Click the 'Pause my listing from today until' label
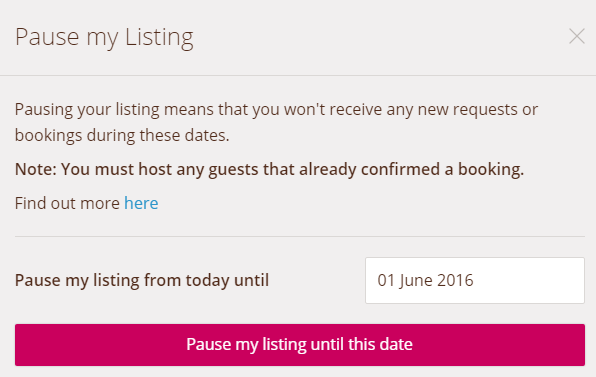This screenshot has width=596, height=377. pos(142,281)
